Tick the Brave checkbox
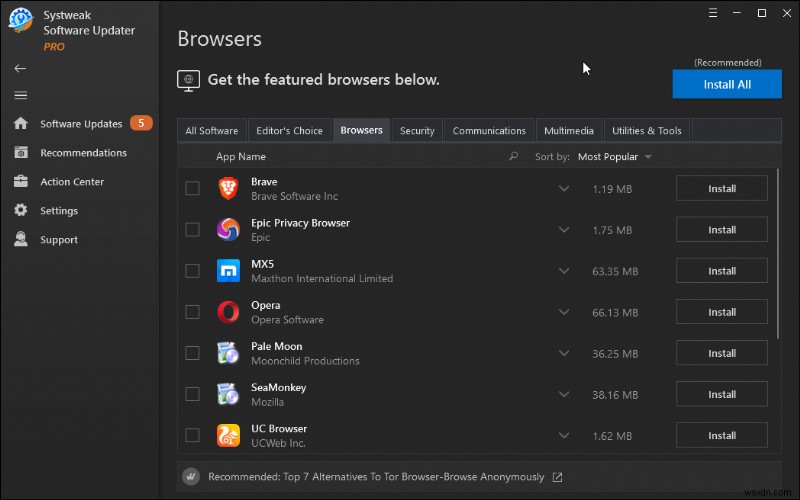Screen dimensions: 800x500 tap(192, 188)
